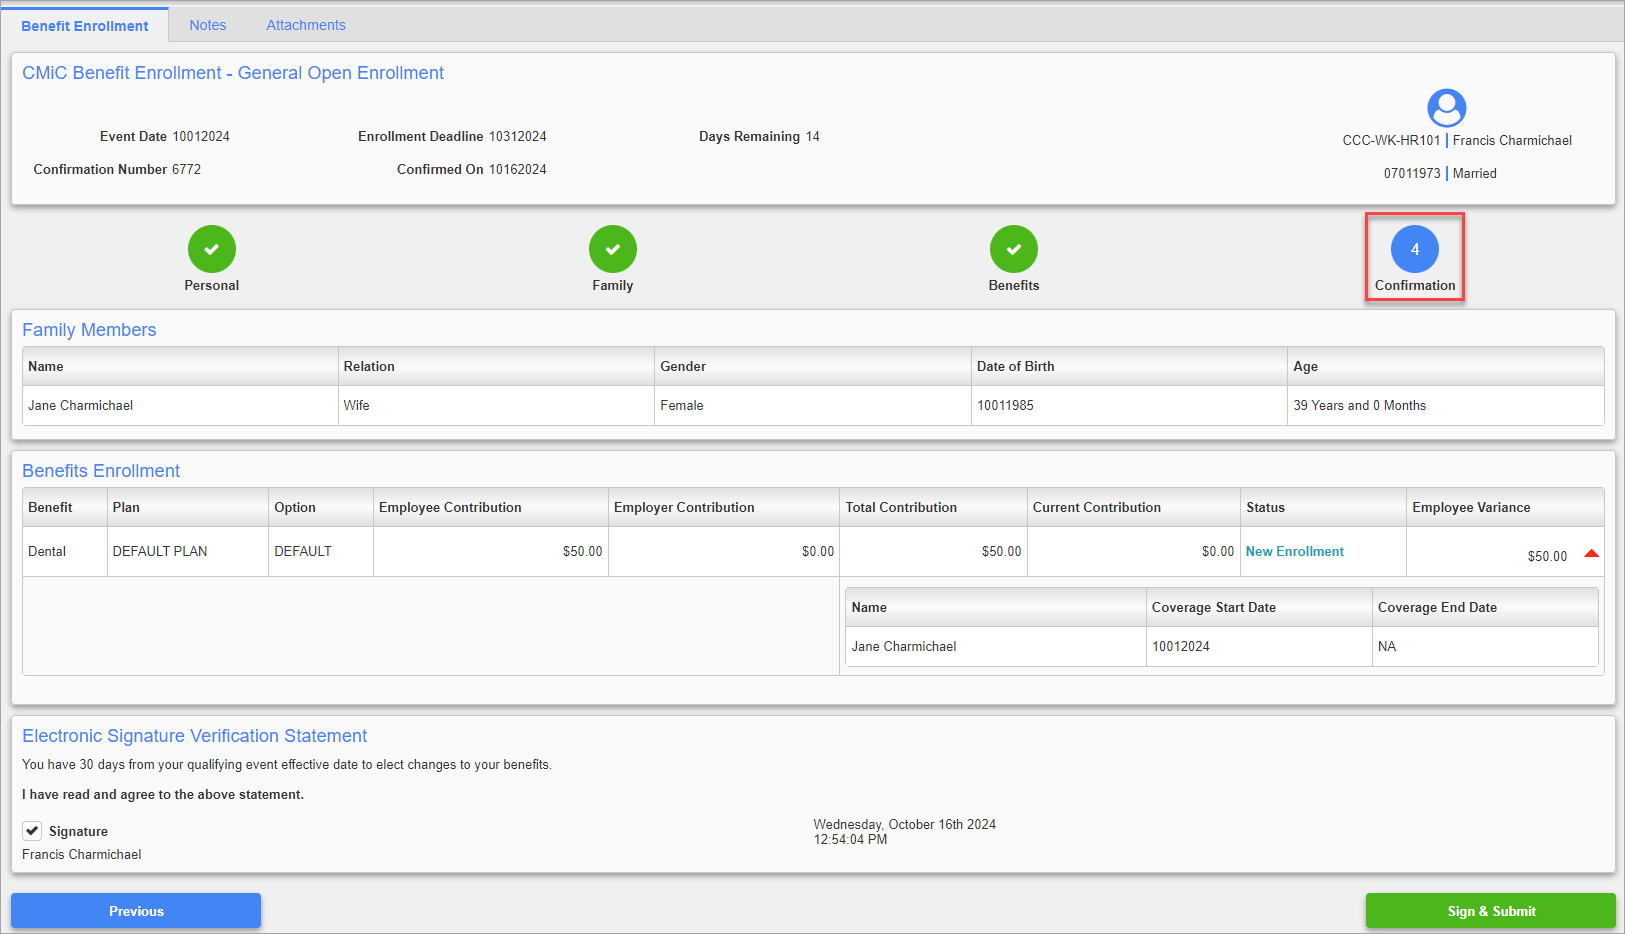The height and width of the screenshot is (934, 1625).
Task: Click the Wife relation cell
Action: 496,405
